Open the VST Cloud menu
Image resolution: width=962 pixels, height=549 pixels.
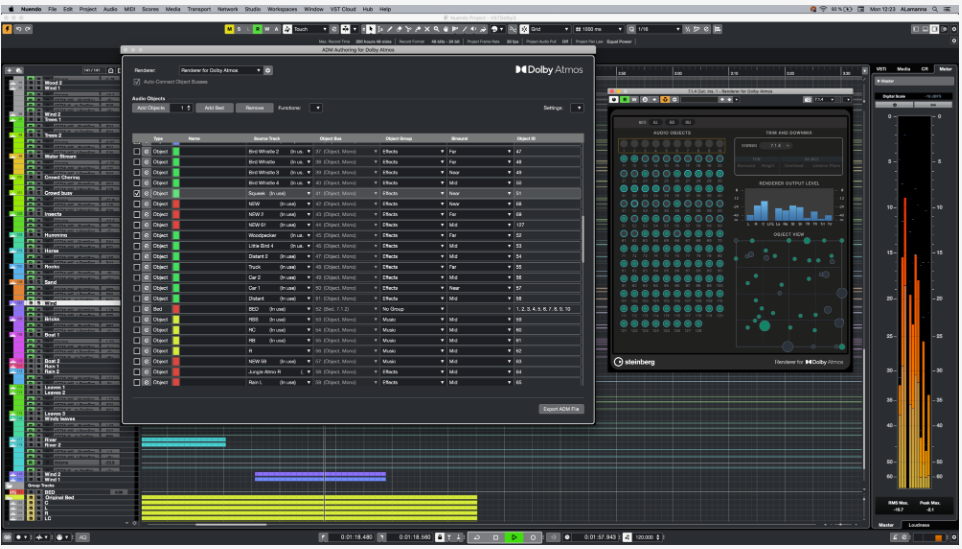[x=344, y=9]
